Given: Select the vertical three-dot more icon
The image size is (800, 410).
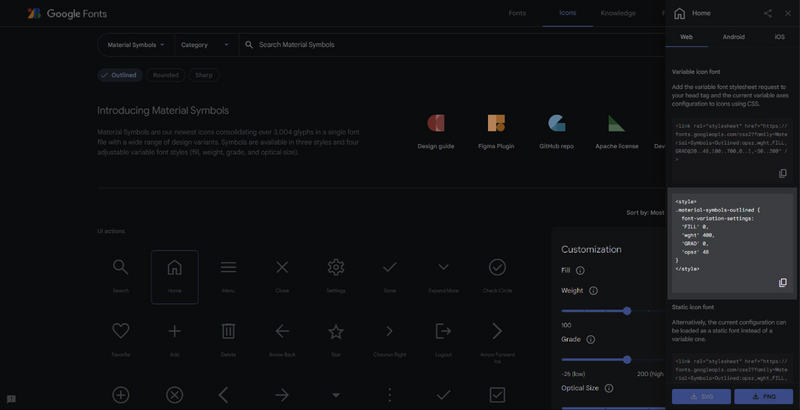Looking at the screenshot, I should tap(390, 395).
